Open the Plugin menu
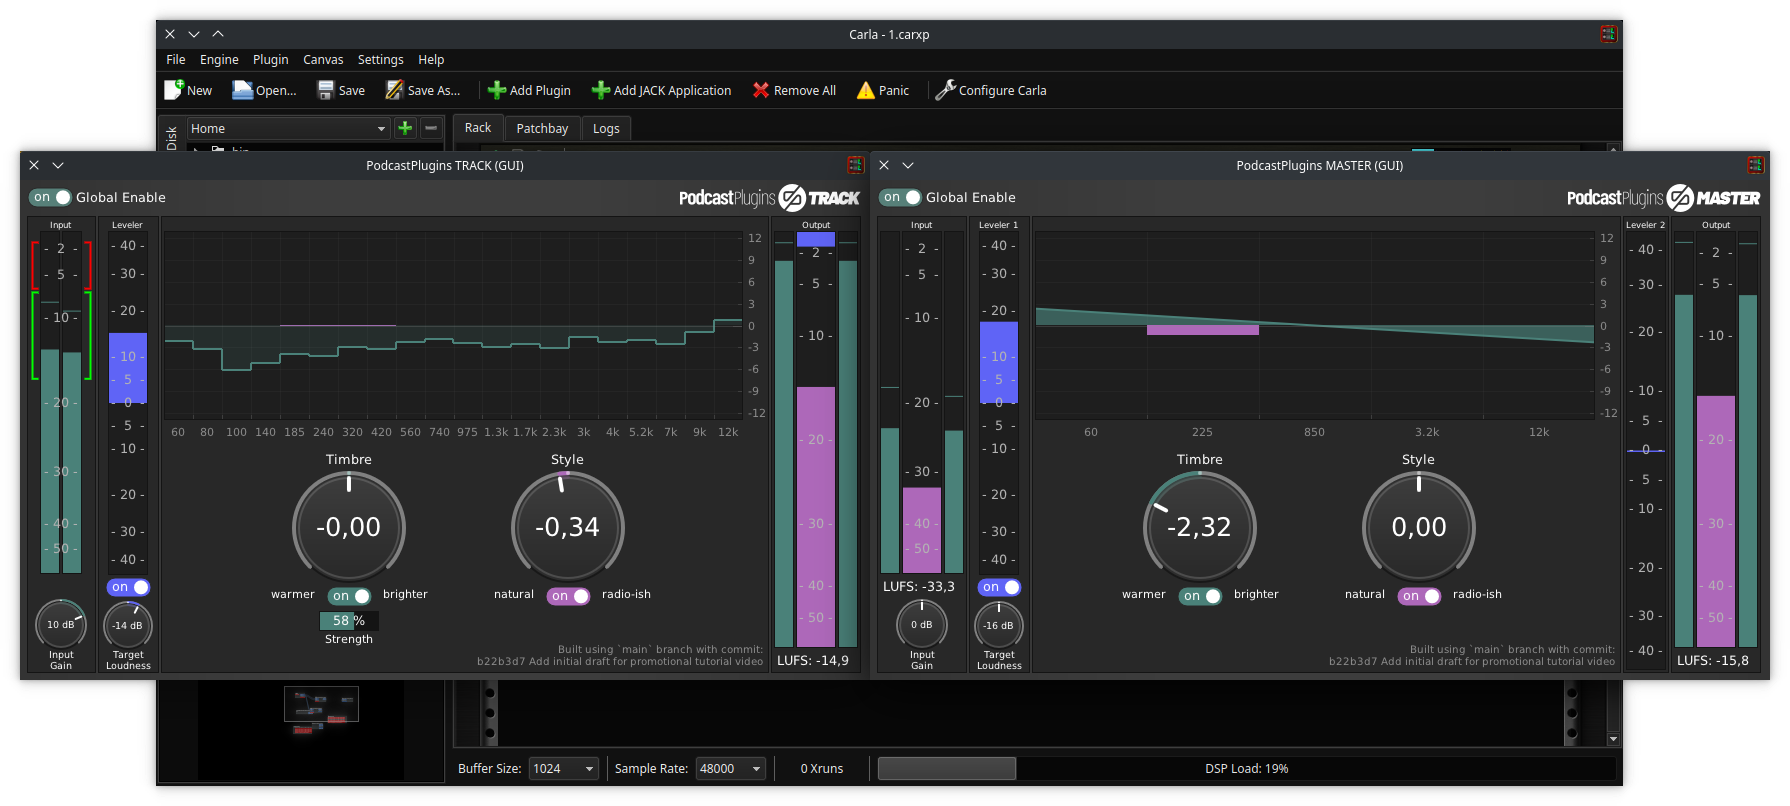Screen dimensions: 1790x806 (x=271, y=60)
